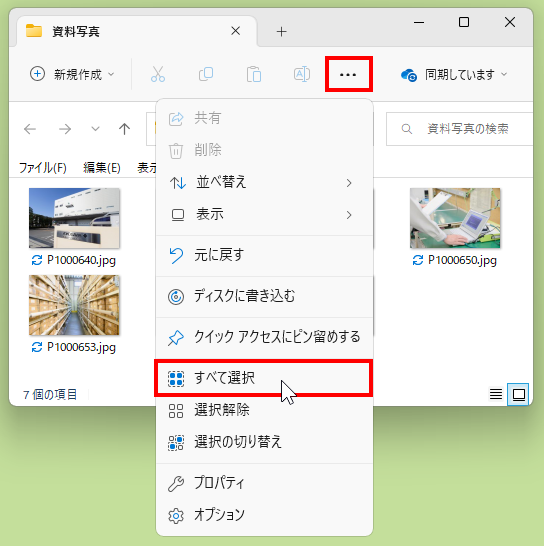The image size is (544, 546).
Task: Click the cut scissors icon in toolbar
Action: [x=158, y=74]
